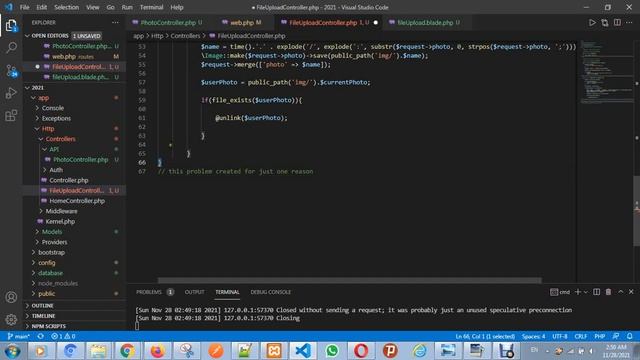Screen dimensions: 640x360
Task: Open the Go menu
Action: pyautogui.click(x=110, y=7)
